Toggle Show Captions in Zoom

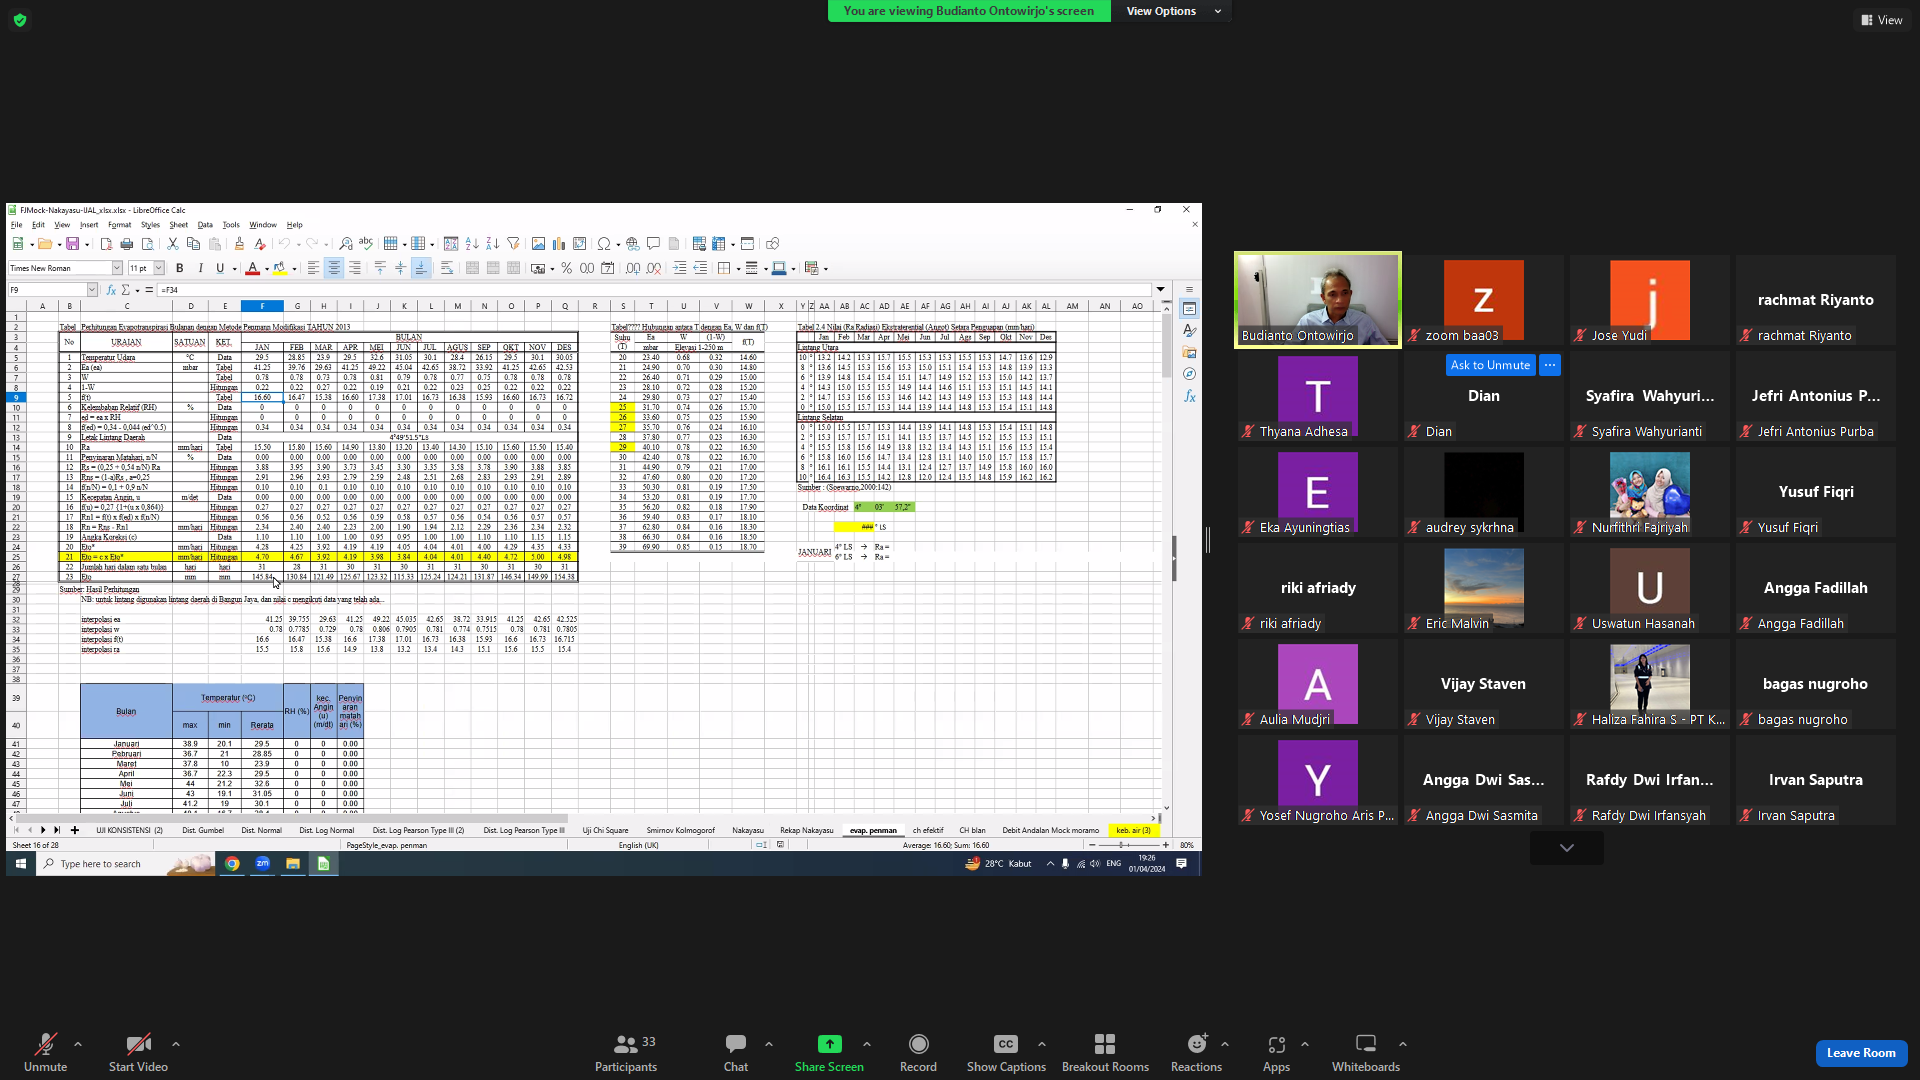[1006, 1053]
